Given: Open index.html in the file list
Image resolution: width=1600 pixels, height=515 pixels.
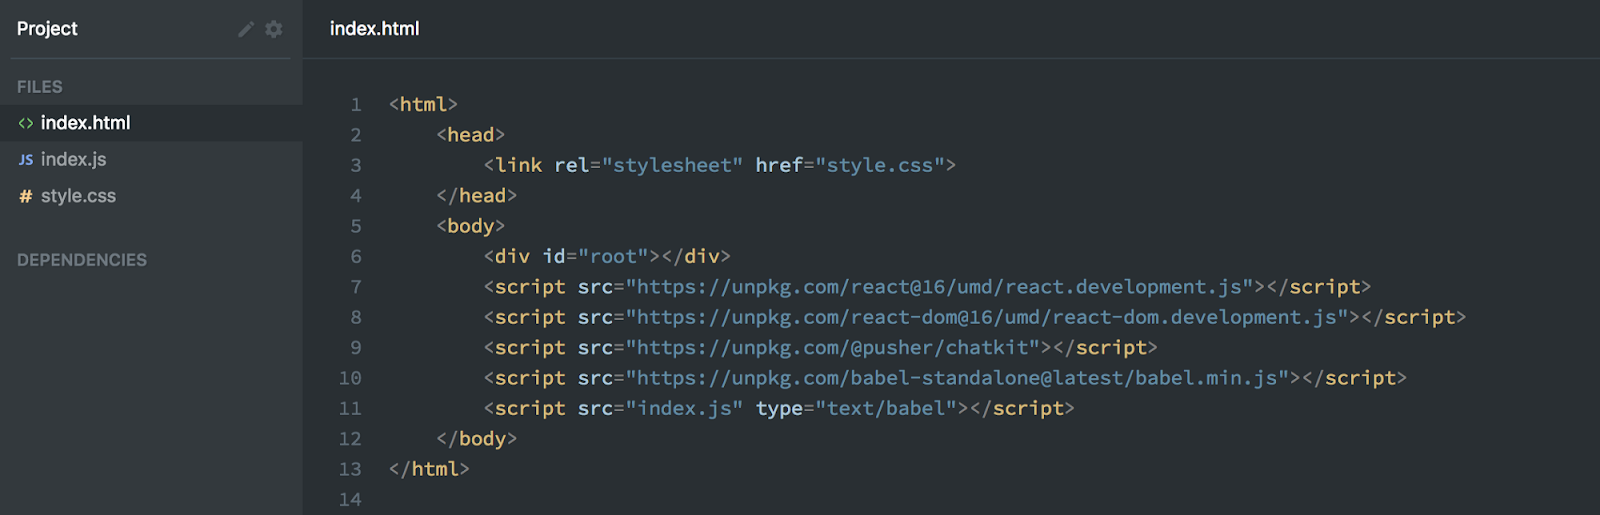Looking at the screenshot, I should pos(151,123).
